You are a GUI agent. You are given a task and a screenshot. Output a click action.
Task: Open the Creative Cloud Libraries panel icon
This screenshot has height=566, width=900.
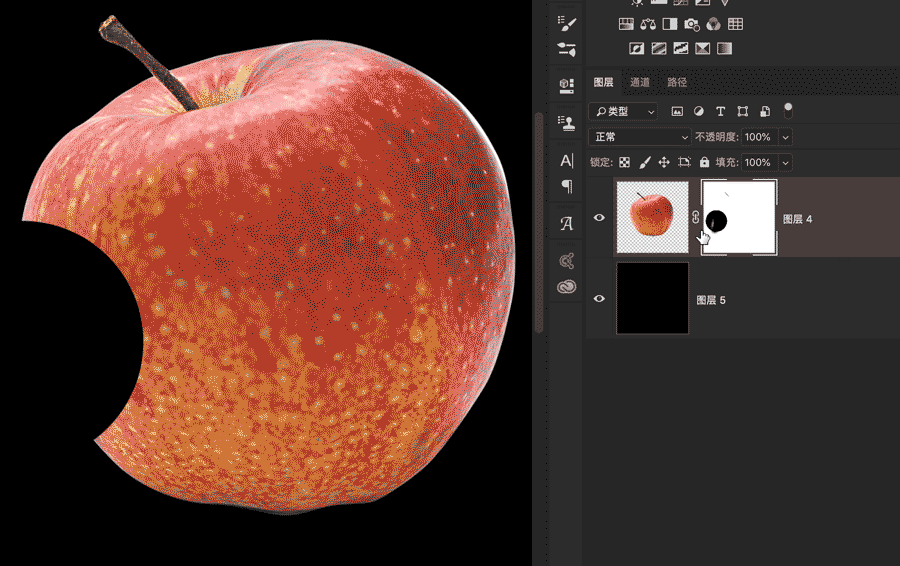tap(567, 286)
